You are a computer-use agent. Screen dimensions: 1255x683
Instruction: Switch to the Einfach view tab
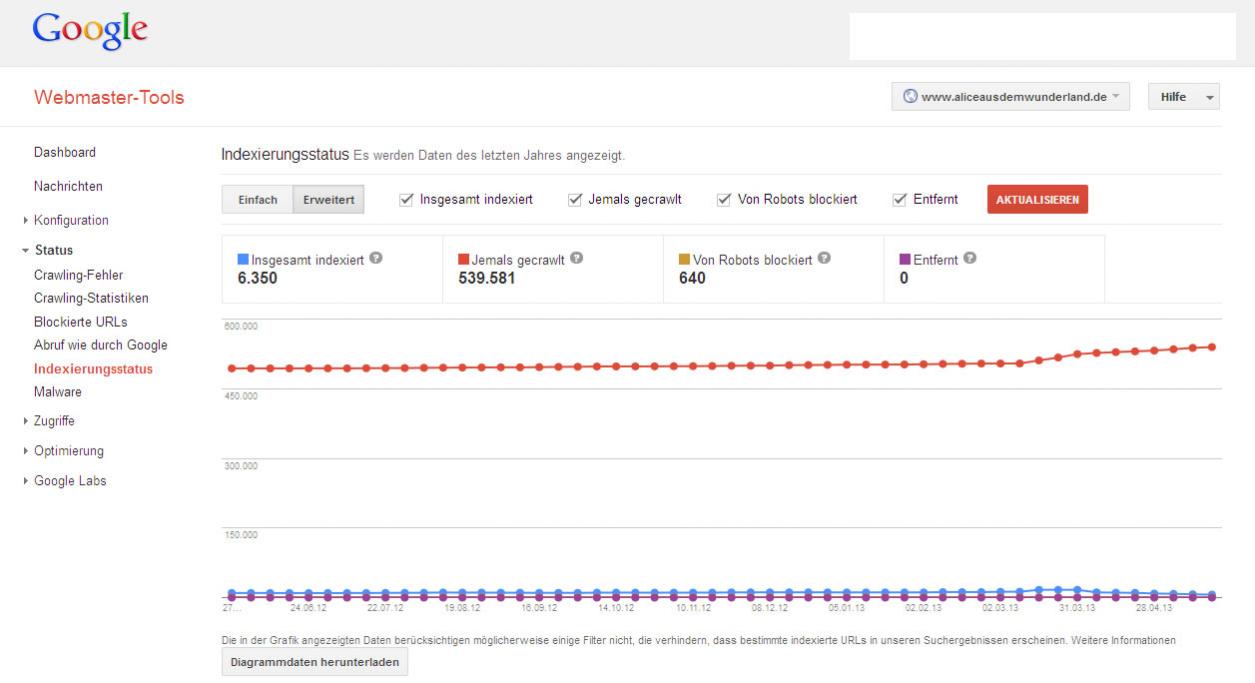(x=257, y=200)
